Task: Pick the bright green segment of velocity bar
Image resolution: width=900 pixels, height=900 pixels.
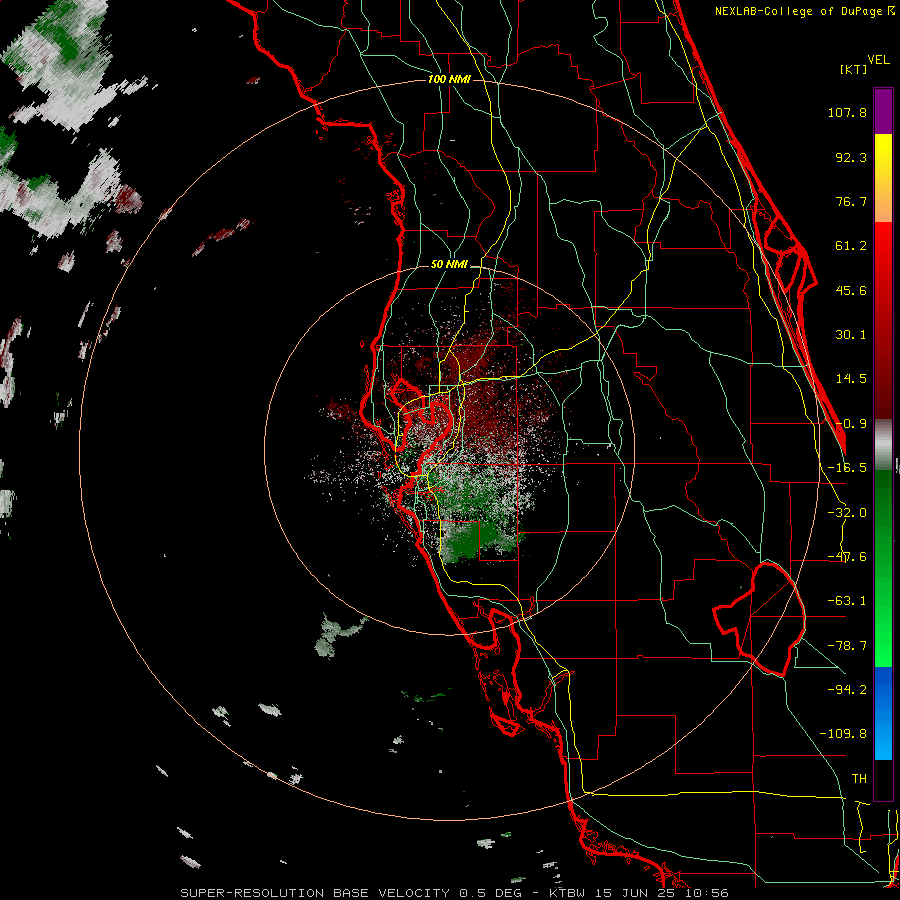Action: coord(883,631)
